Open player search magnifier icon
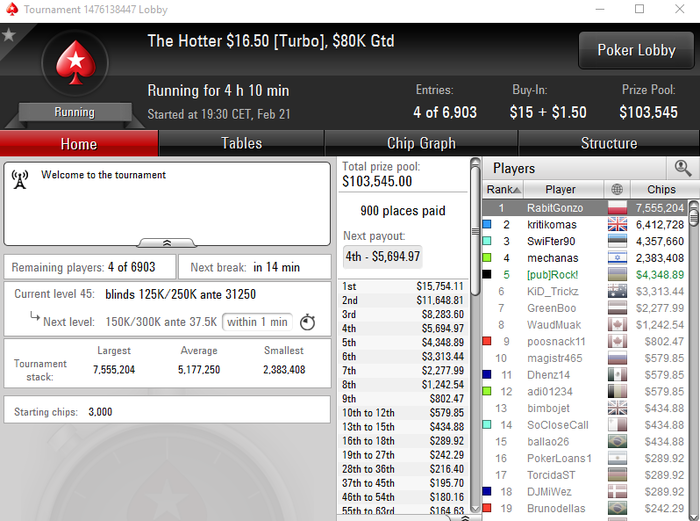 click(683, 168)
